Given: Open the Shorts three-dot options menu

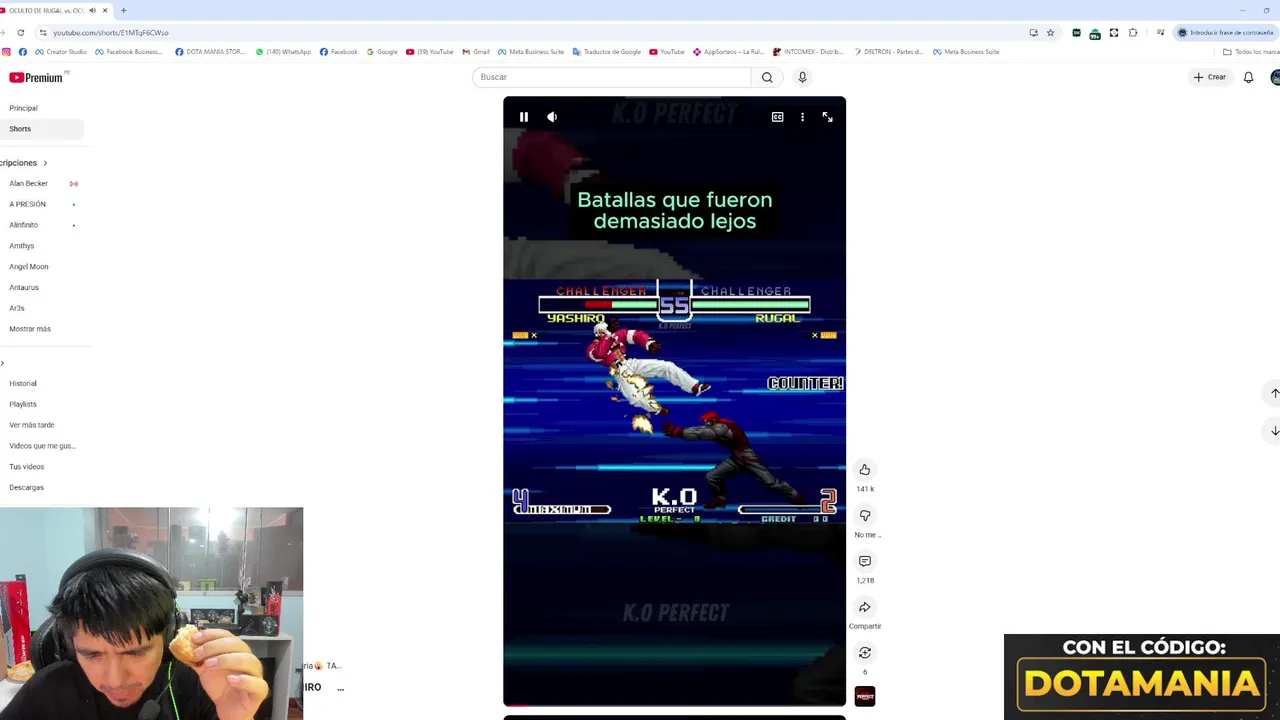Looking at the screenshot, I should [x=802, y=117].
